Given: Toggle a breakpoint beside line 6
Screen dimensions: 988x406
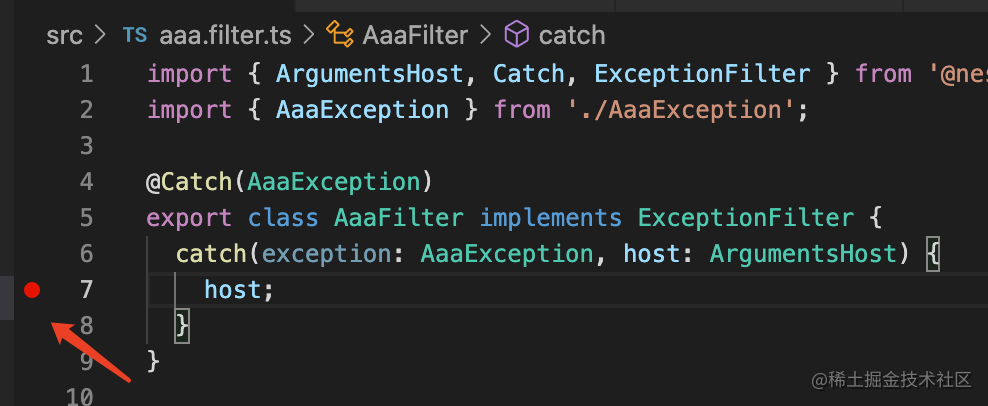Looking at the screenshot, I should [x=32, y=254].
